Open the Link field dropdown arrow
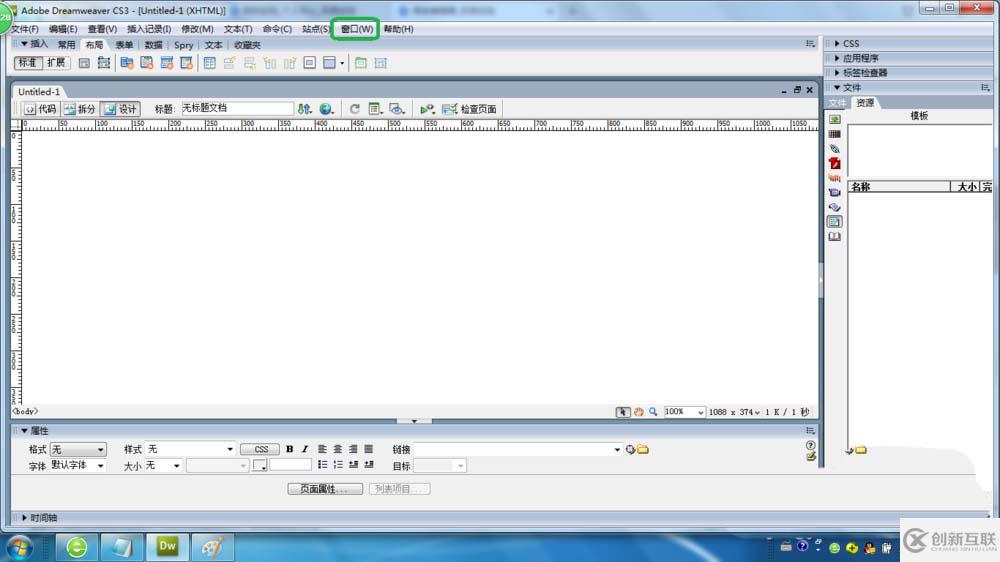Viewport: 1000px width, 562px height. (x=617, y=450)
